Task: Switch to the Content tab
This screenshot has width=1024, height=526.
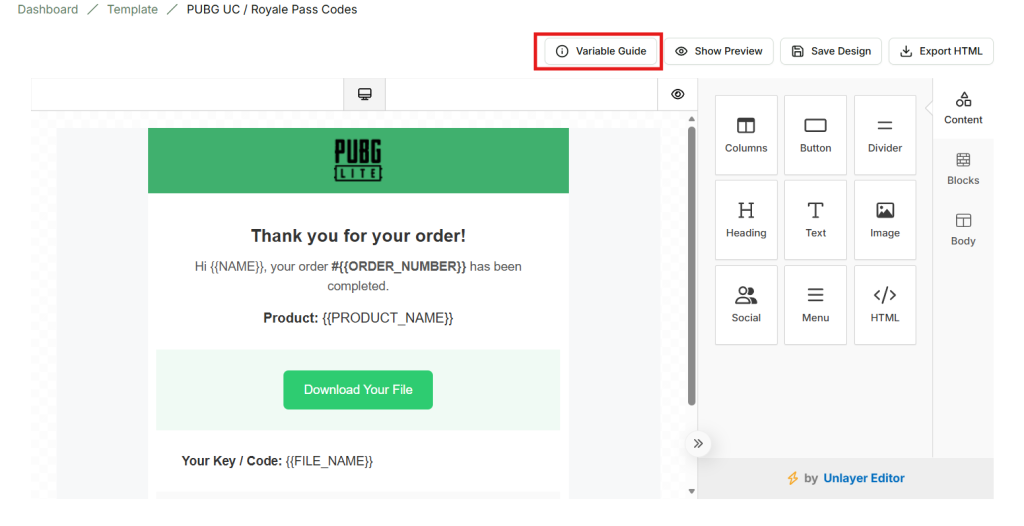Action: tap(963, 108)
